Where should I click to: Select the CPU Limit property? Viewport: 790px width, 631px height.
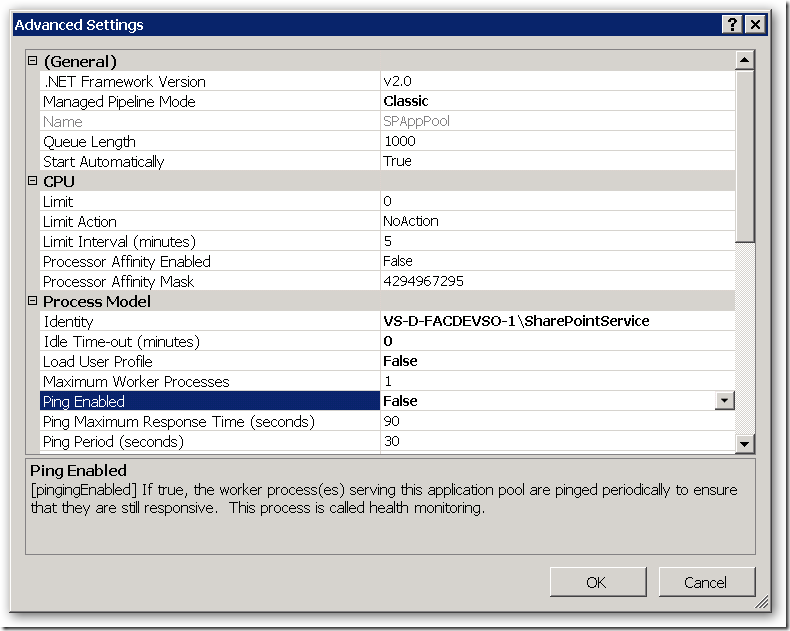click(210, 201)
